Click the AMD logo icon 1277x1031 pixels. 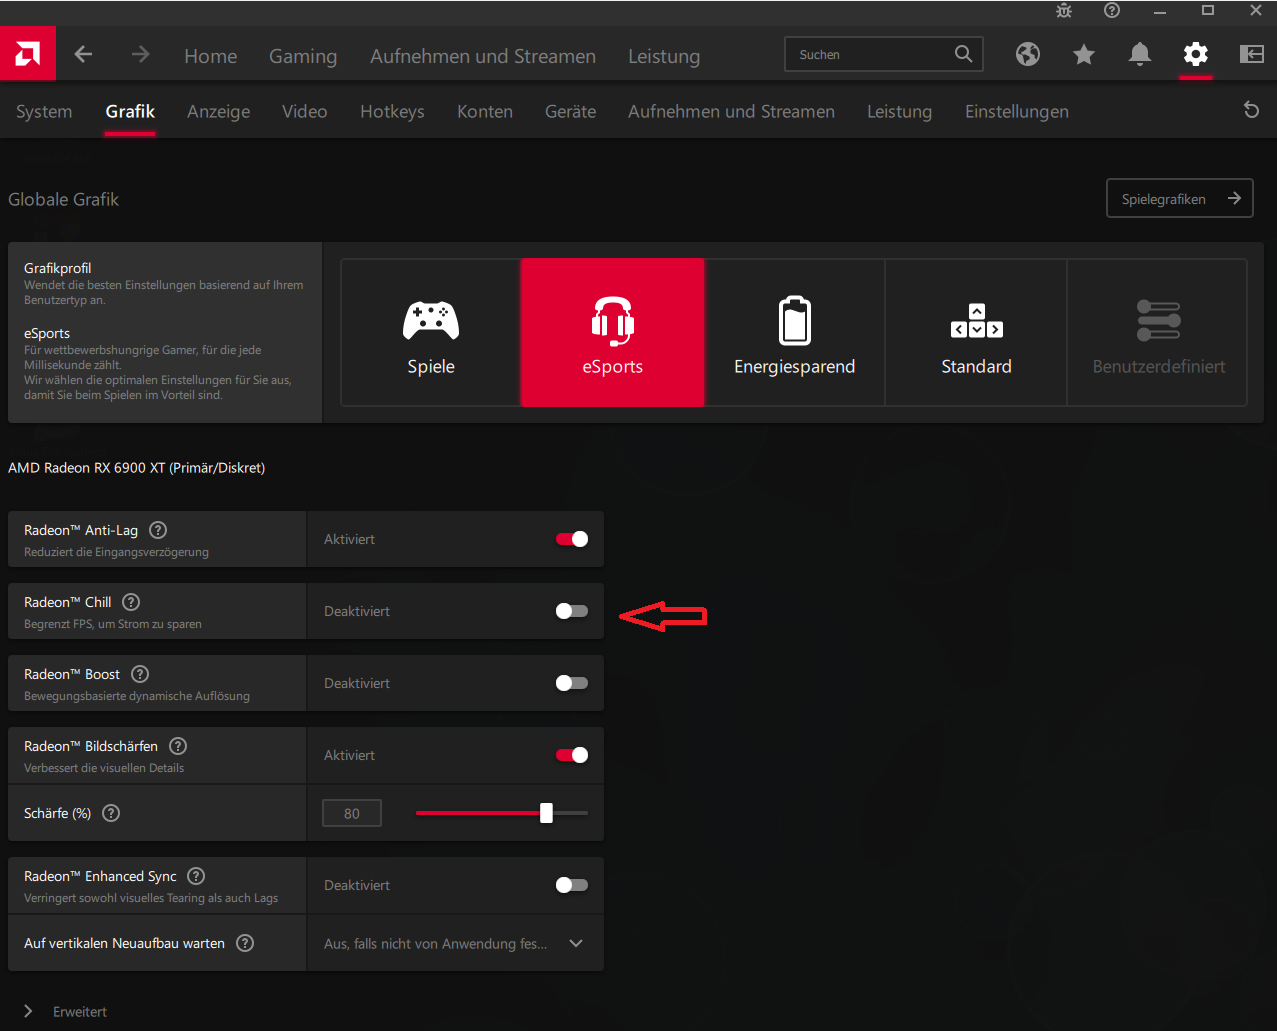click(x=27, y=54)
